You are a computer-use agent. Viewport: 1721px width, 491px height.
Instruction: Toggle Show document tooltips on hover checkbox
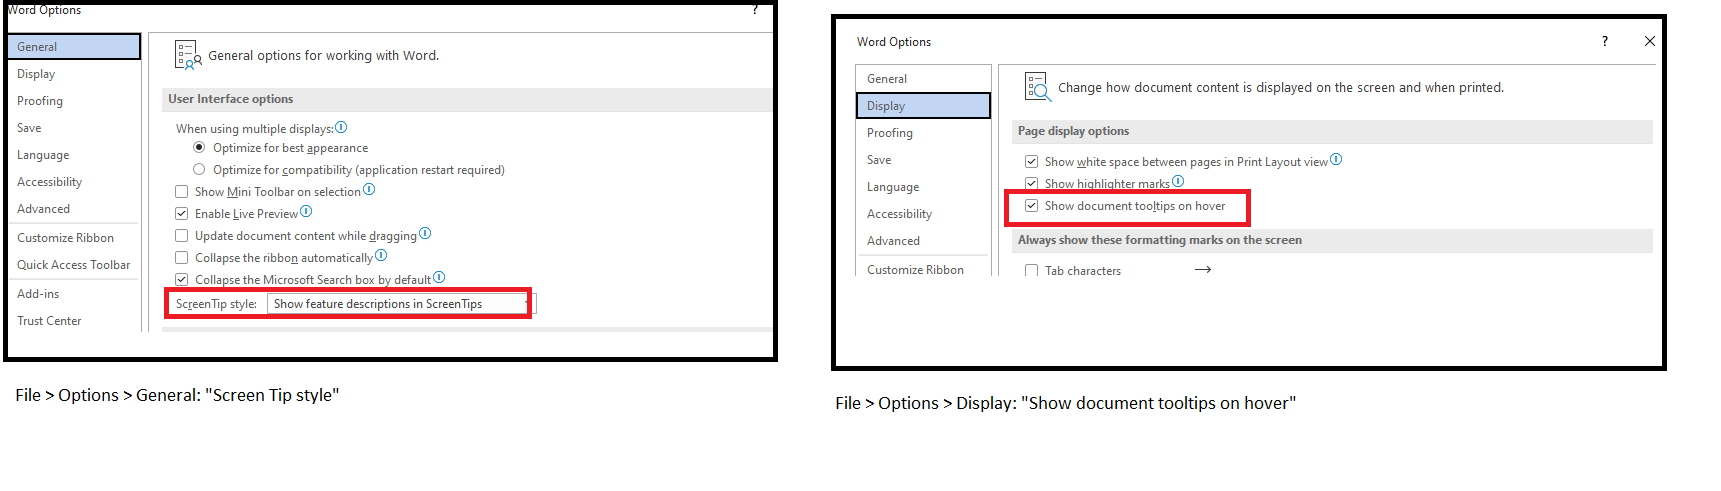[1031, 205]
